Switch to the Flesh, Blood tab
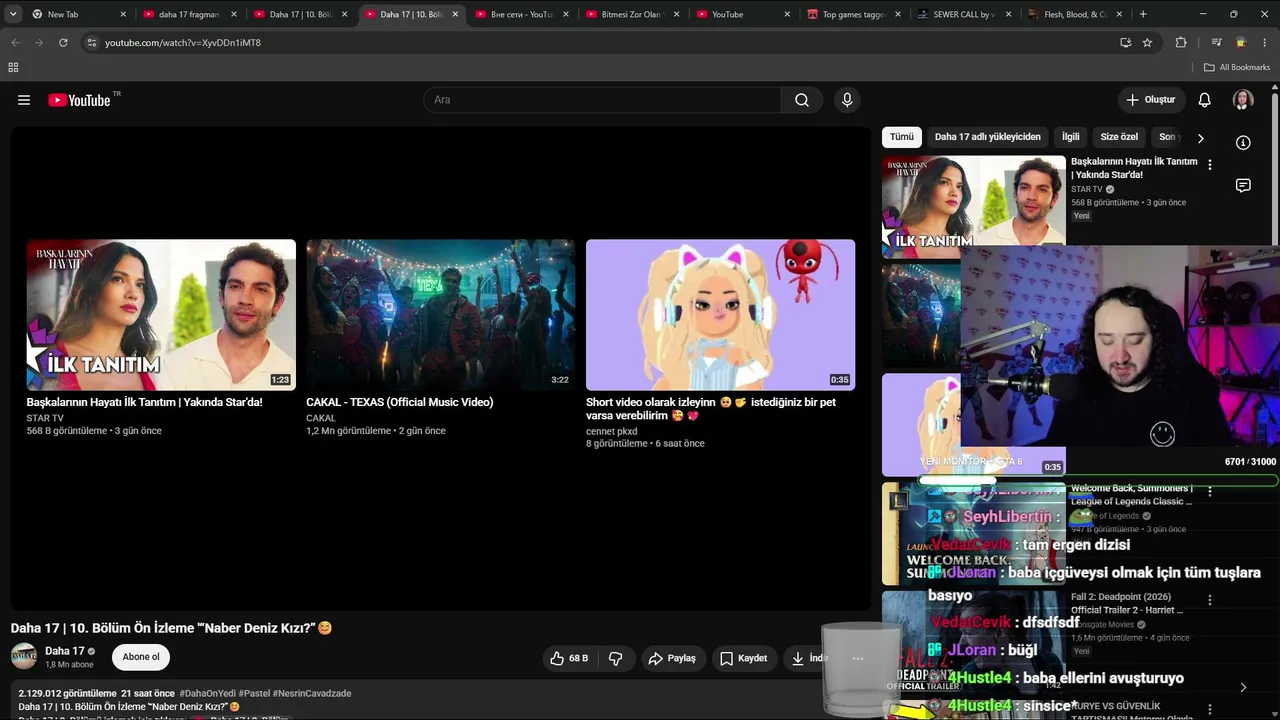The height and width of the screenshot is (720, 1280). pos(1075,15)
